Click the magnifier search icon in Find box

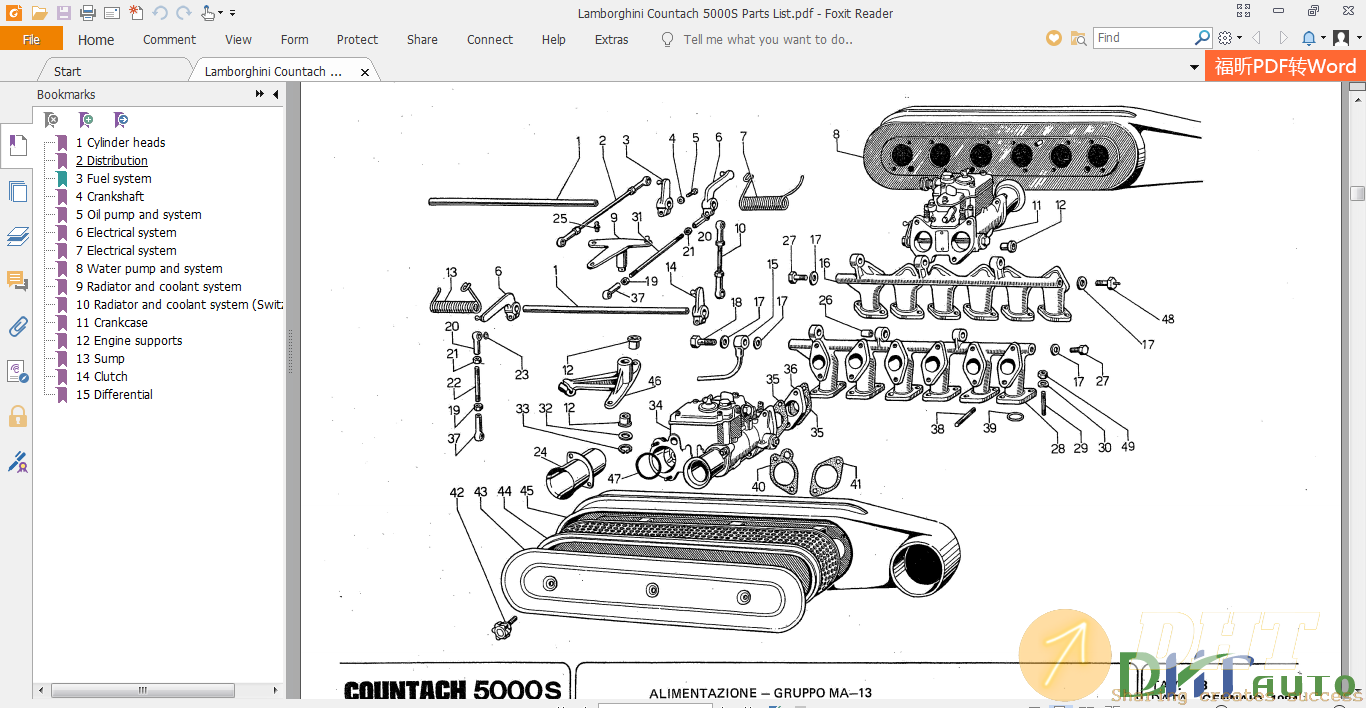pyautogui.click(x=1202, y=37)
